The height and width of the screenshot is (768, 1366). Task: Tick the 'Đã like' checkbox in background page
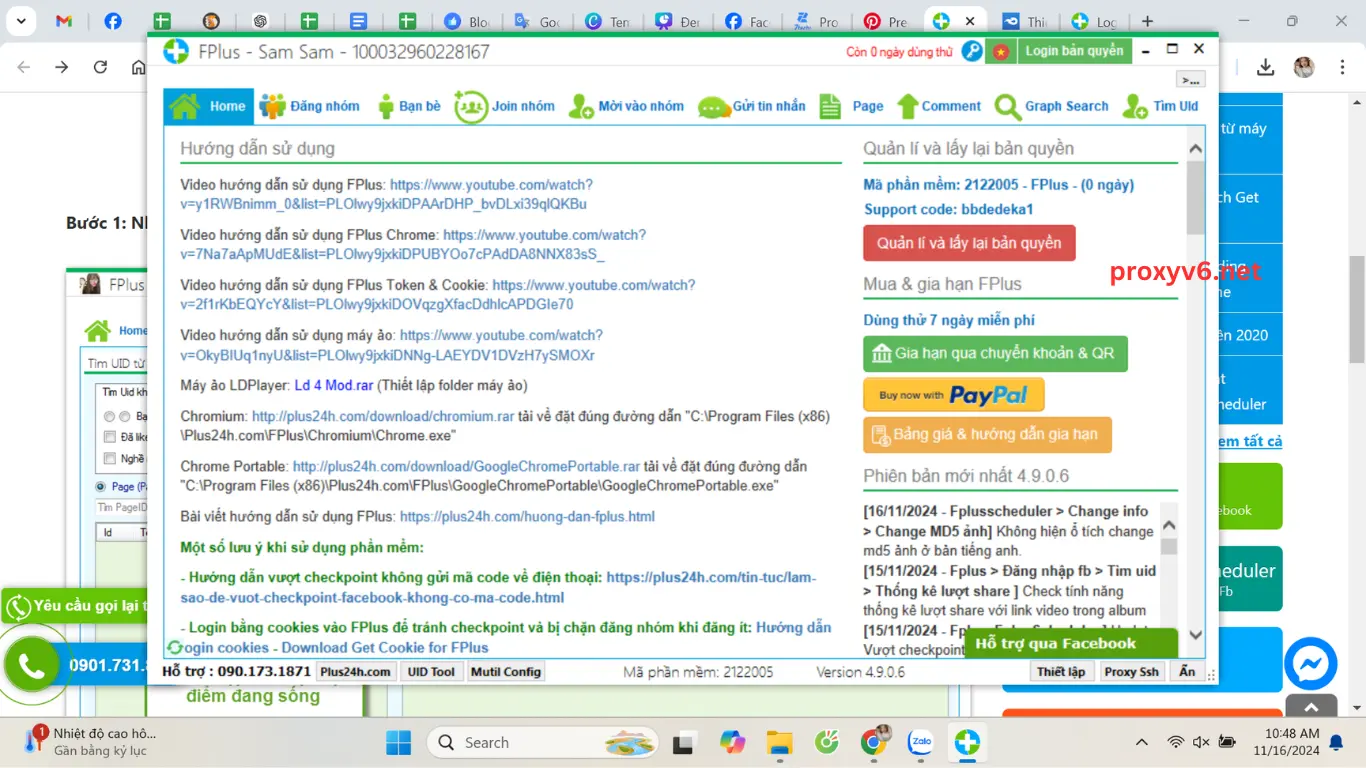[x=110, y=437]
